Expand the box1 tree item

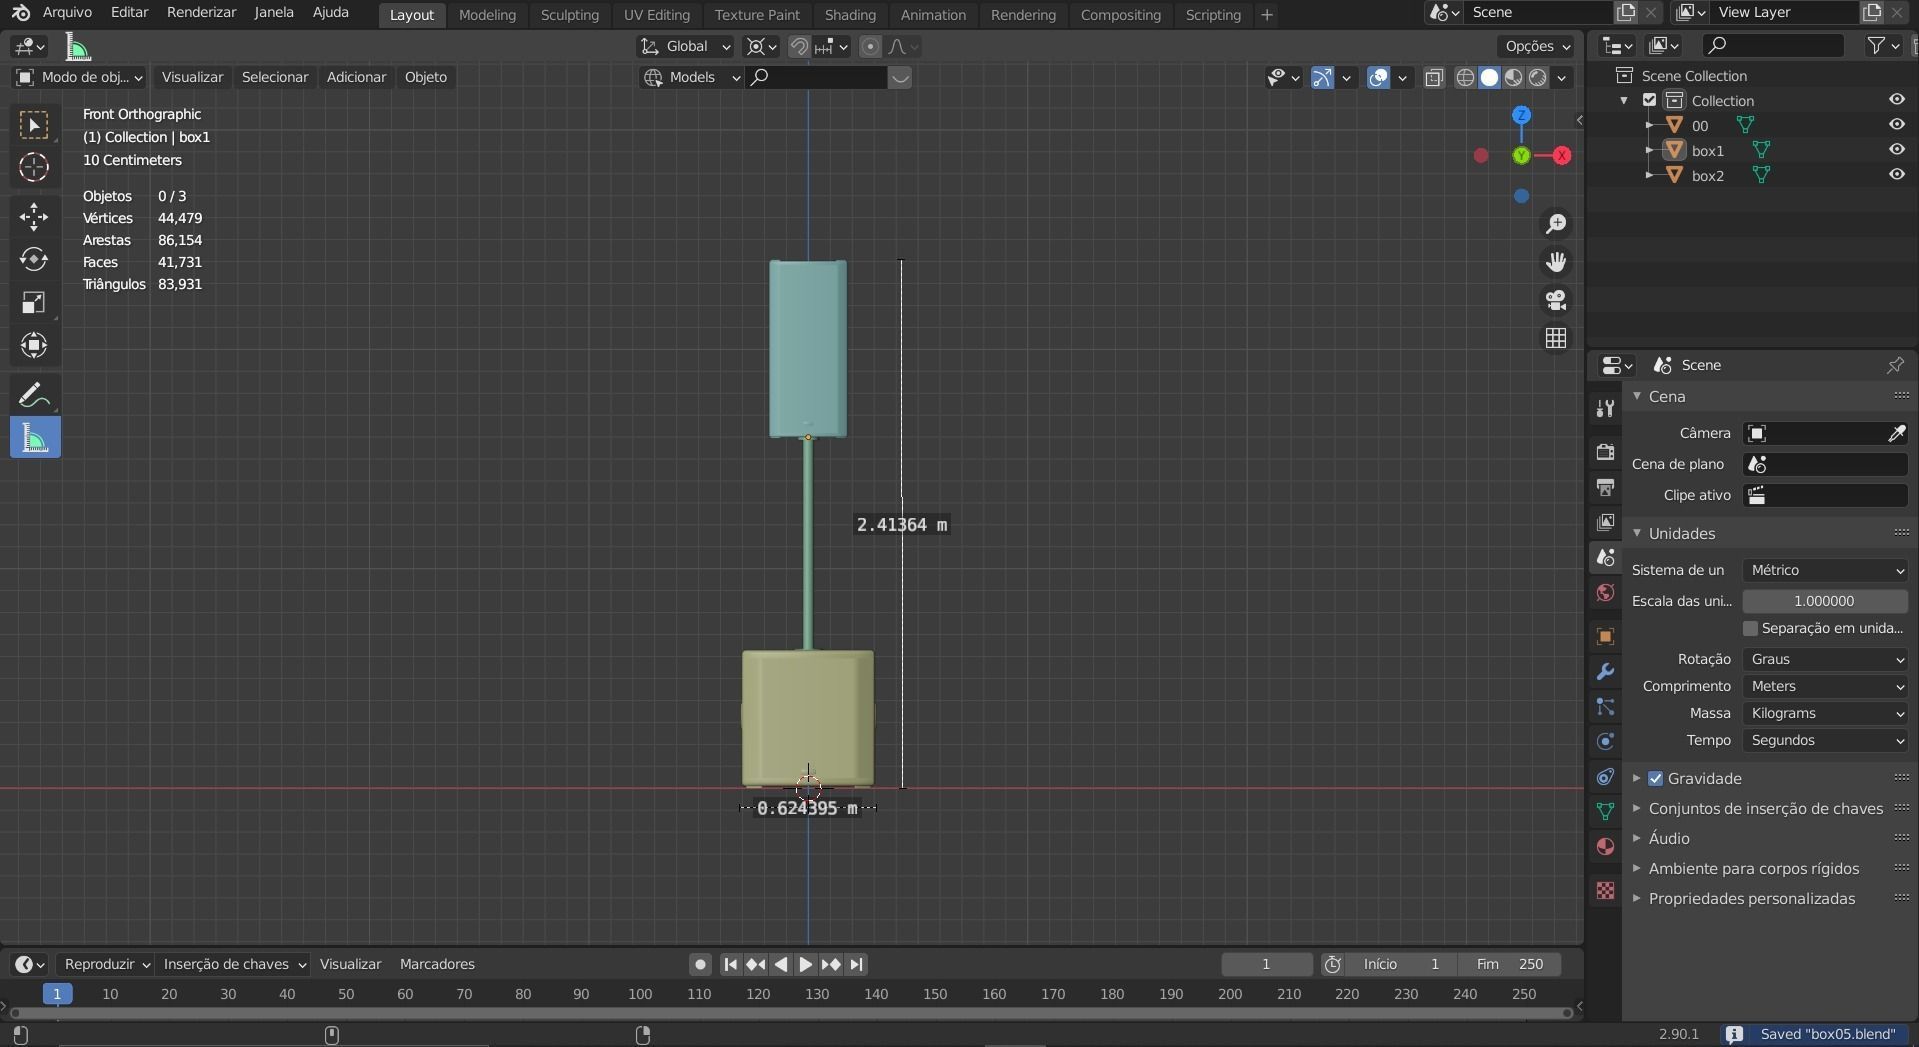pyautogui.click(x=1649, y=150)
